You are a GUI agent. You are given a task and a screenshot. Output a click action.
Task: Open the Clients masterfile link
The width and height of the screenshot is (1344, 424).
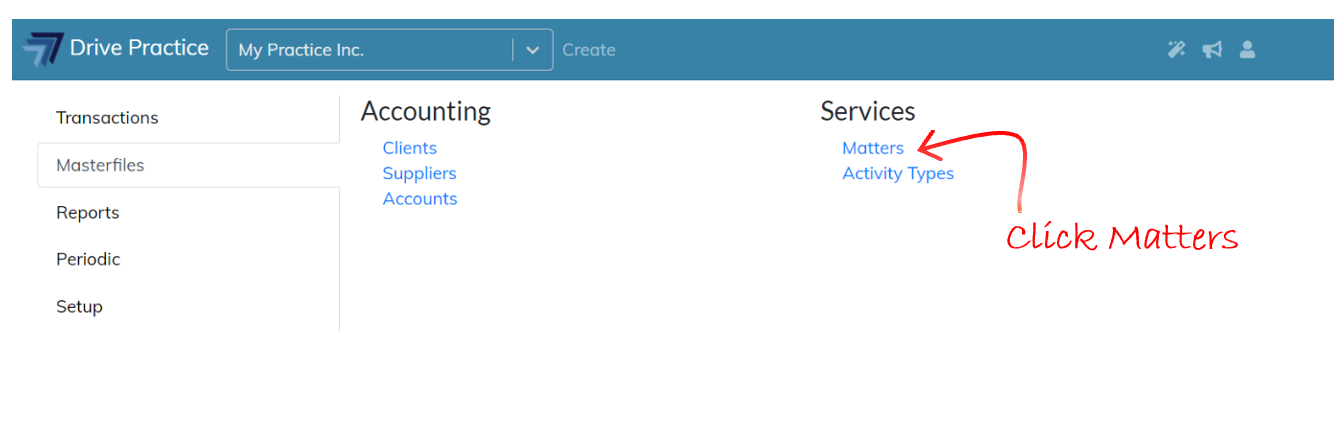coord(410,148)
